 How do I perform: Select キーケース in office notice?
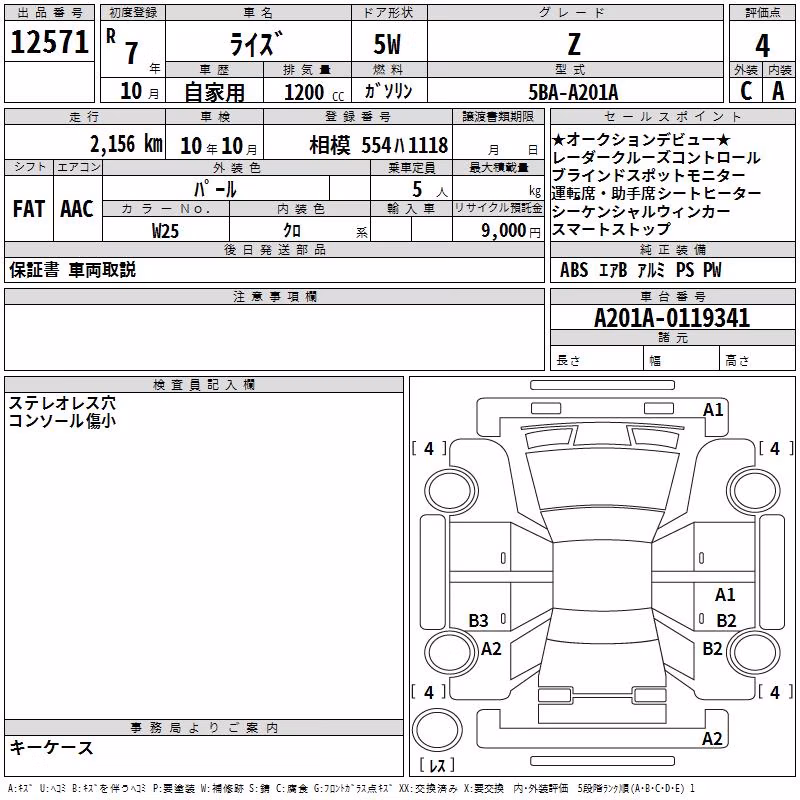coord(52,747)
